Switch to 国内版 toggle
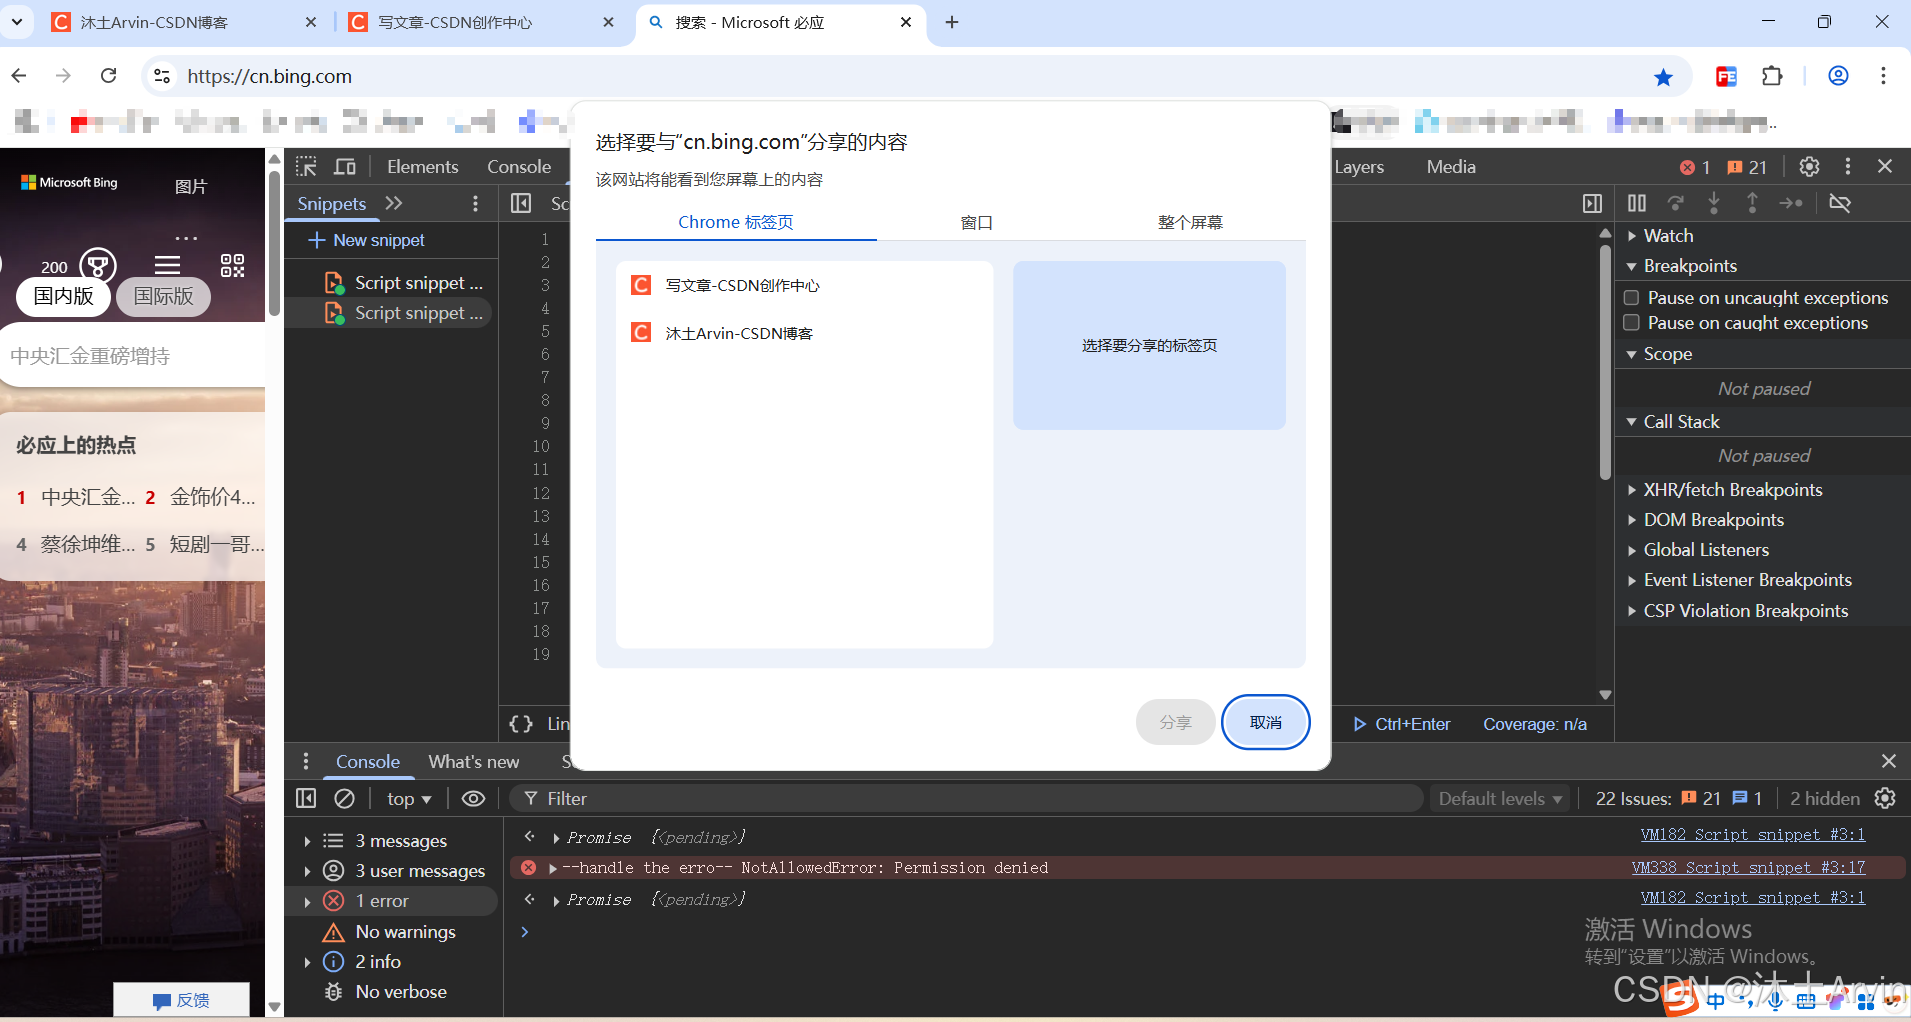1911x1022 pixels. pos(64,296)
